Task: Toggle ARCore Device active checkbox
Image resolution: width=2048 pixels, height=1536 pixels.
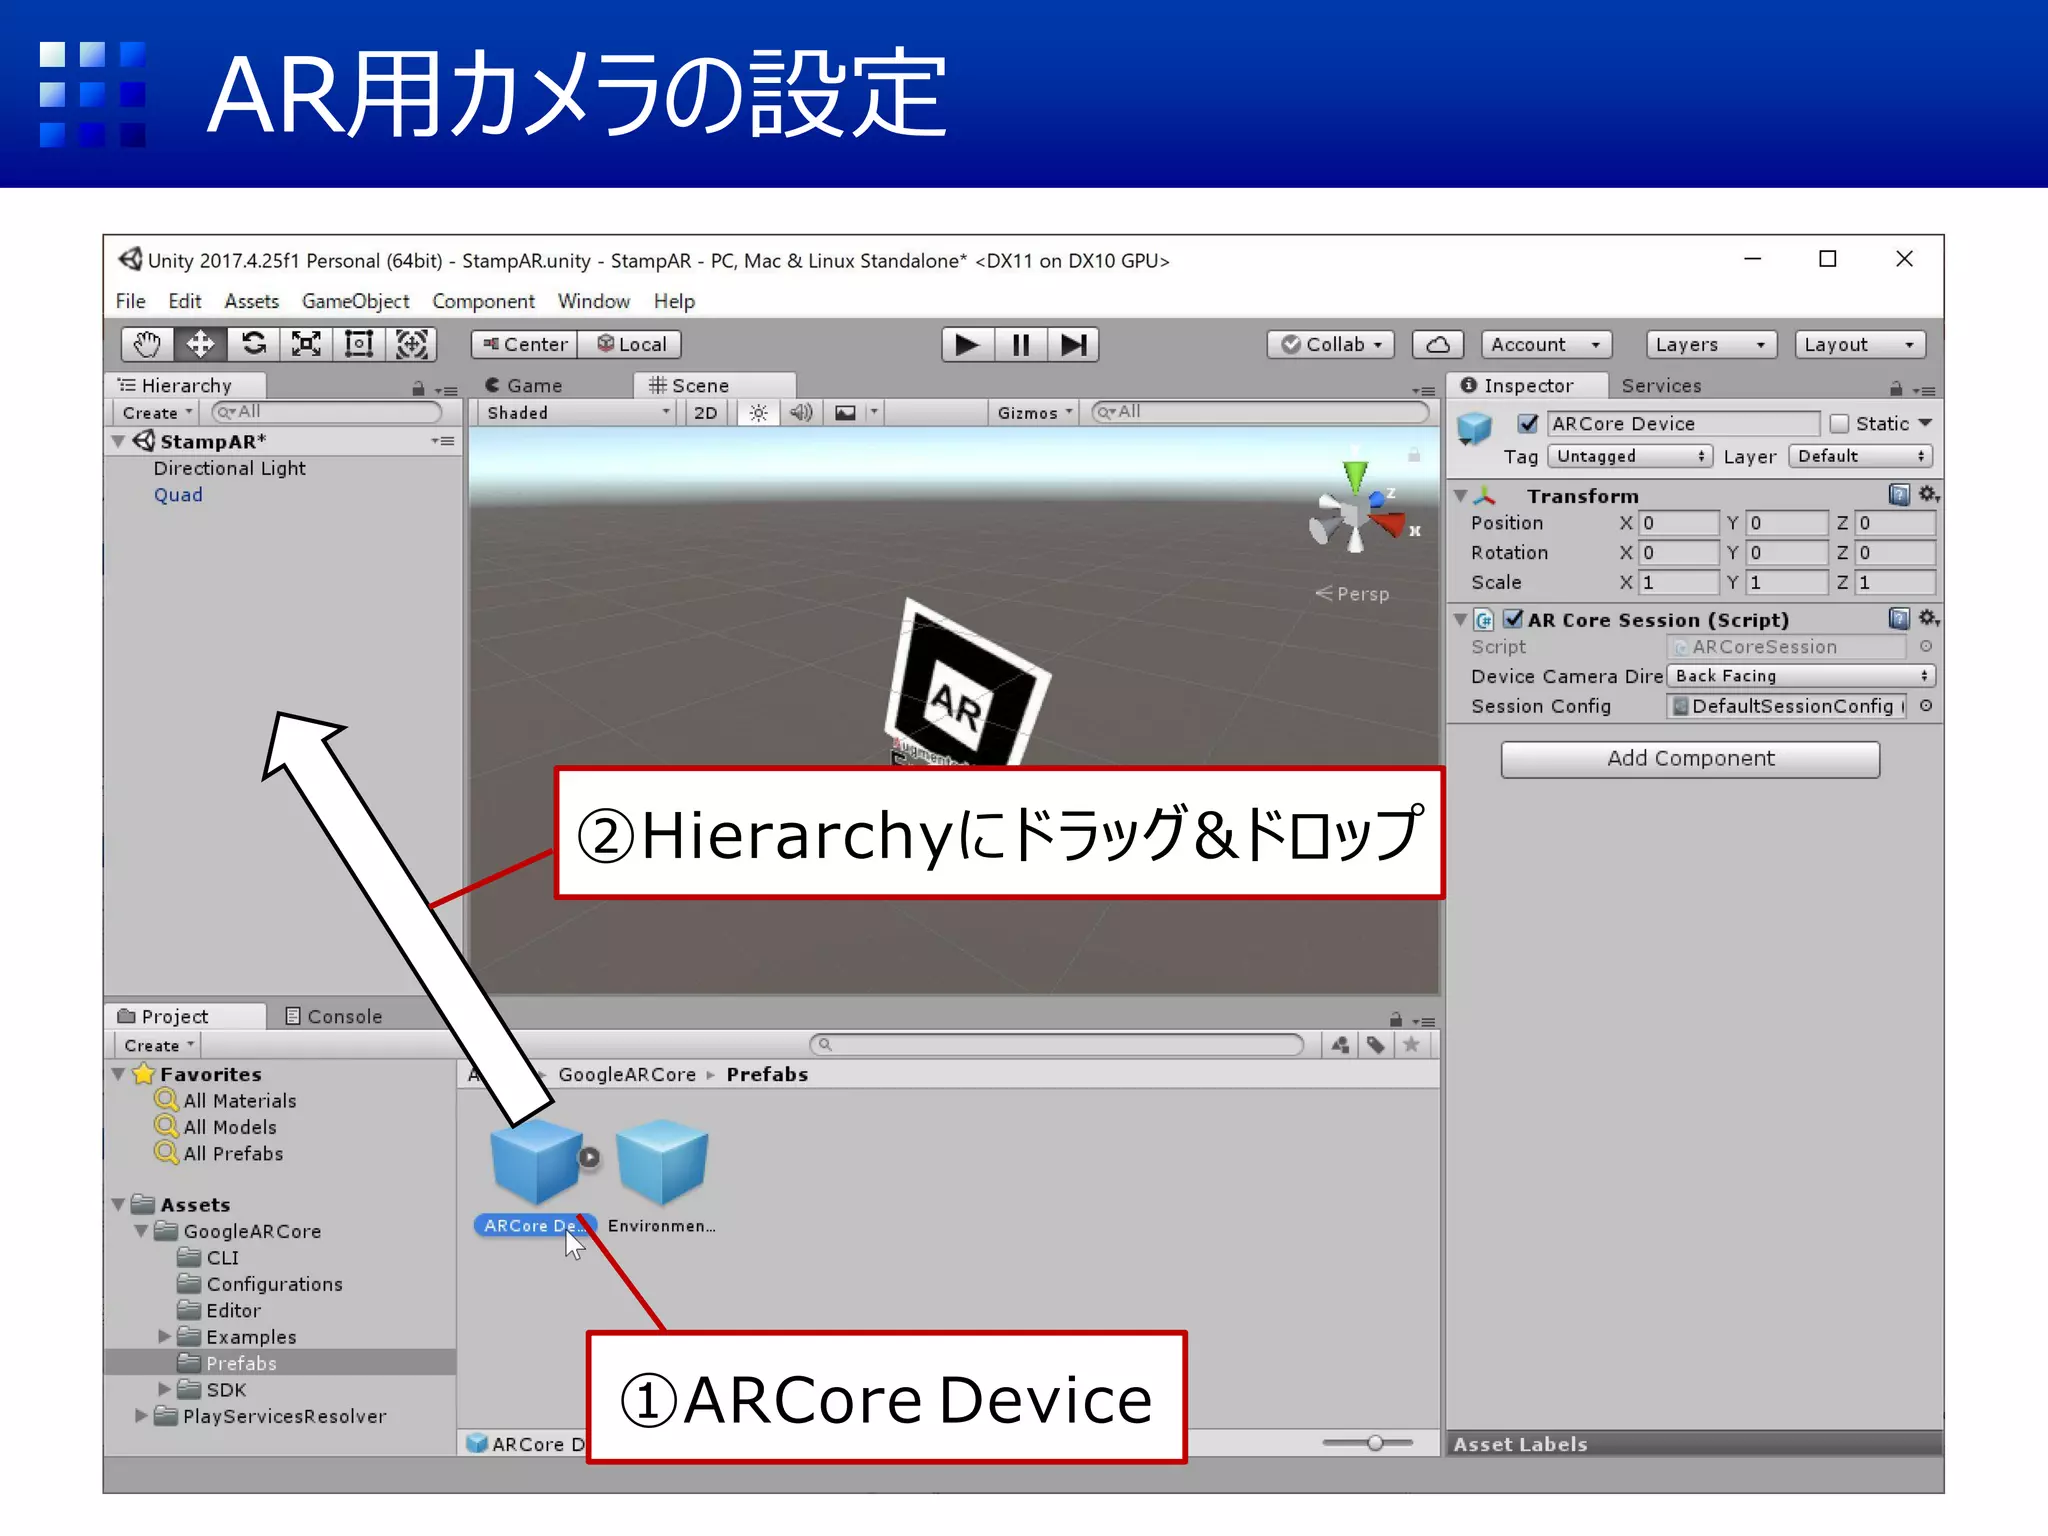Action: point(1527,424)
